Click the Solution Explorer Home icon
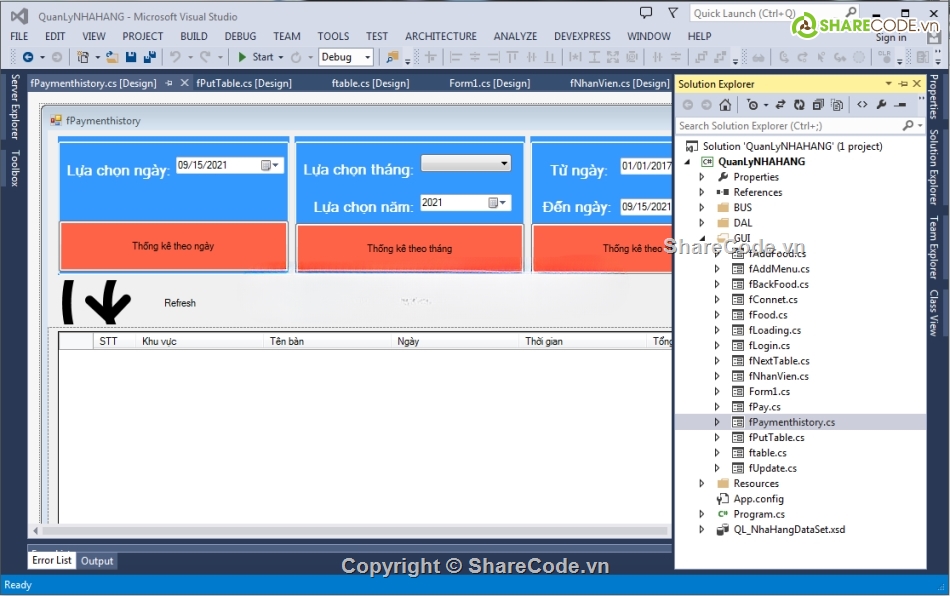 coord(725,105)
